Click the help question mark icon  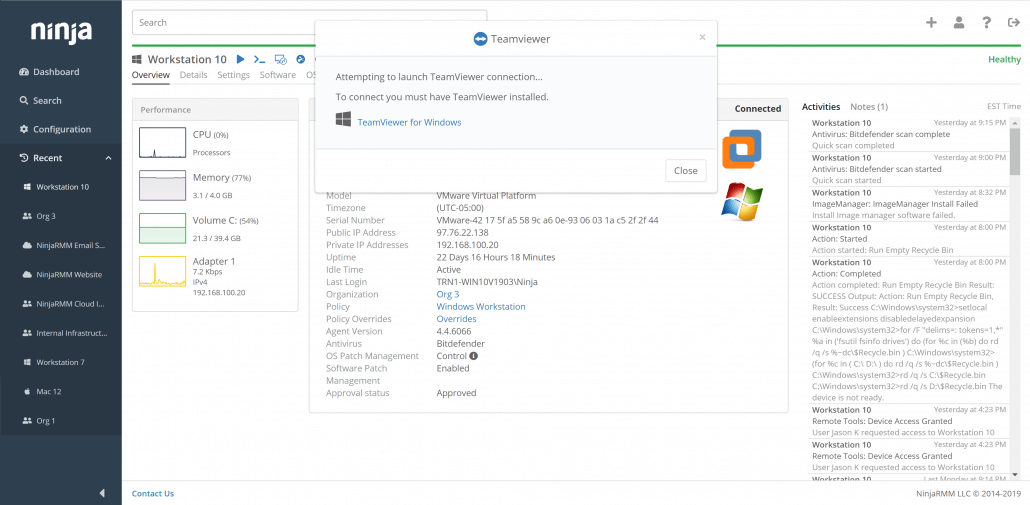[986, 22]
